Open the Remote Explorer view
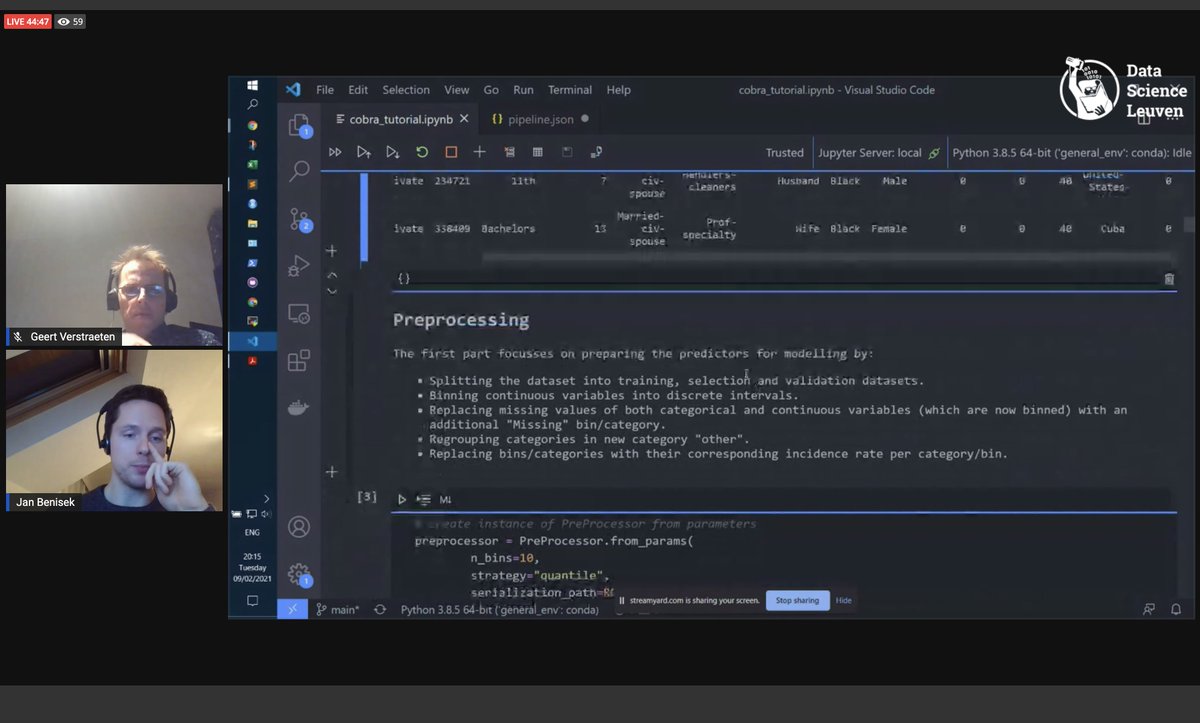Viewport: 1200px width, 723px height. pos(299,313)
